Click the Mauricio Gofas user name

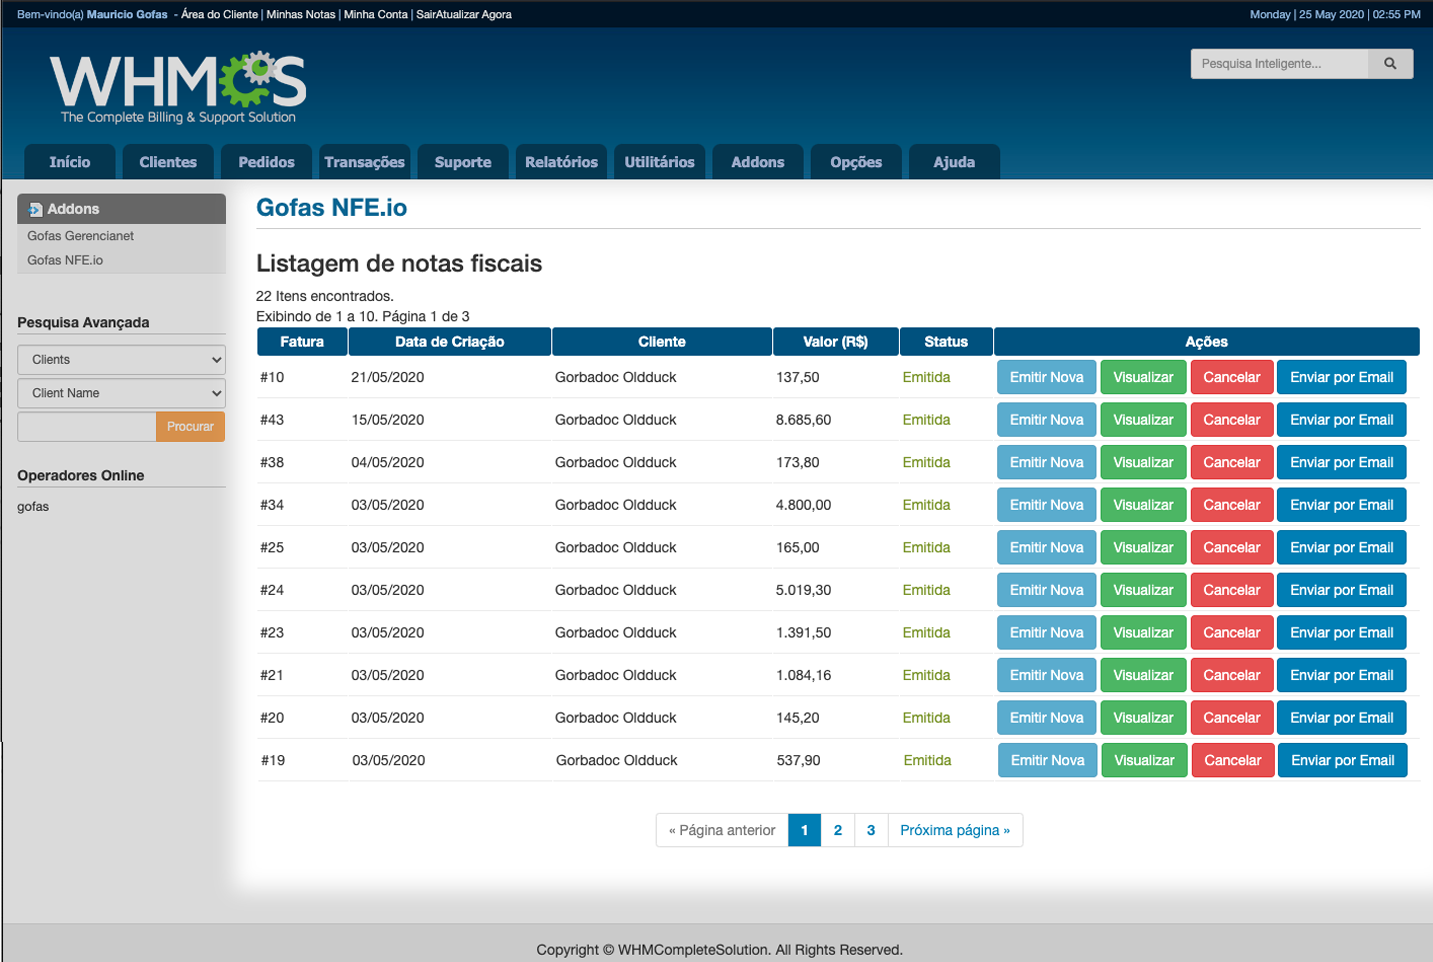[127, 15]
